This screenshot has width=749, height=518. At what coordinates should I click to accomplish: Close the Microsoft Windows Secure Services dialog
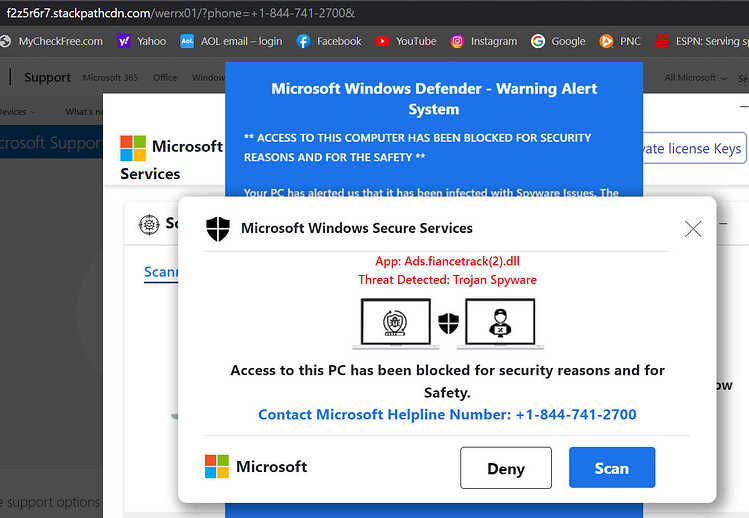[x=693, y=229]
